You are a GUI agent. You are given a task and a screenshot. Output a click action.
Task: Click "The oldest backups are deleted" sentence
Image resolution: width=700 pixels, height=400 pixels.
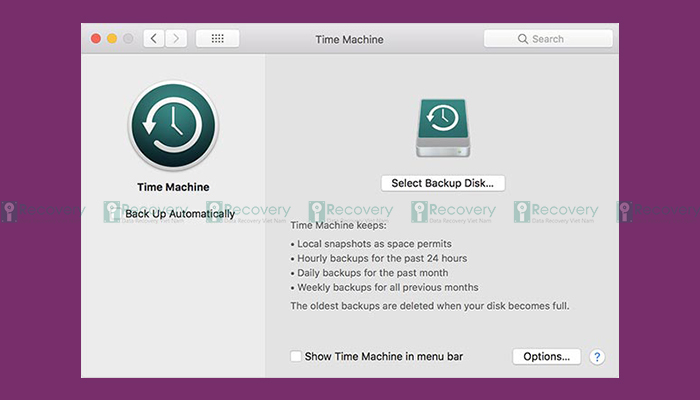tap(430, 306)
